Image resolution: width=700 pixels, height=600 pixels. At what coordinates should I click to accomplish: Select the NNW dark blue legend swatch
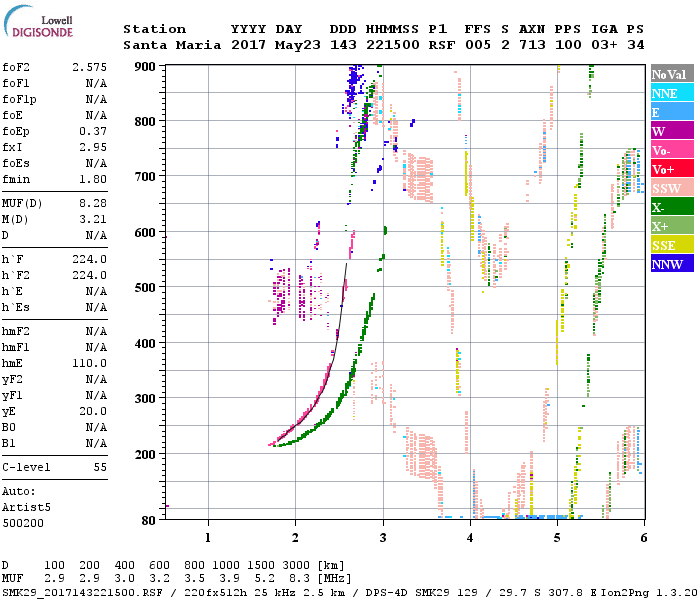[x=672, y=263]
